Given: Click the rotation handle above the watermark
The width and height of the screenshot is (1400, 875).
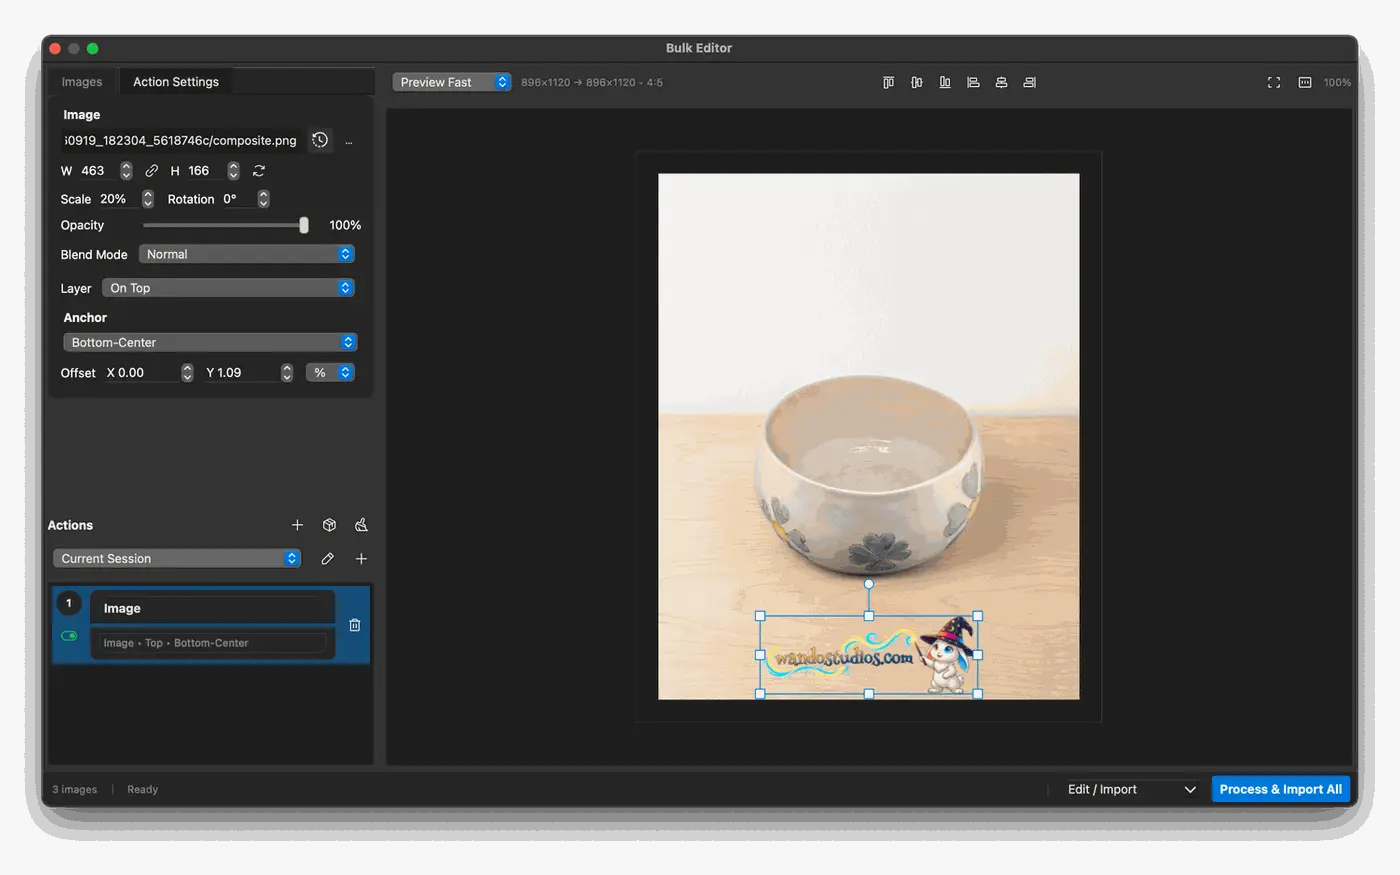Looking at the screenshot, I should pos(869,584).
